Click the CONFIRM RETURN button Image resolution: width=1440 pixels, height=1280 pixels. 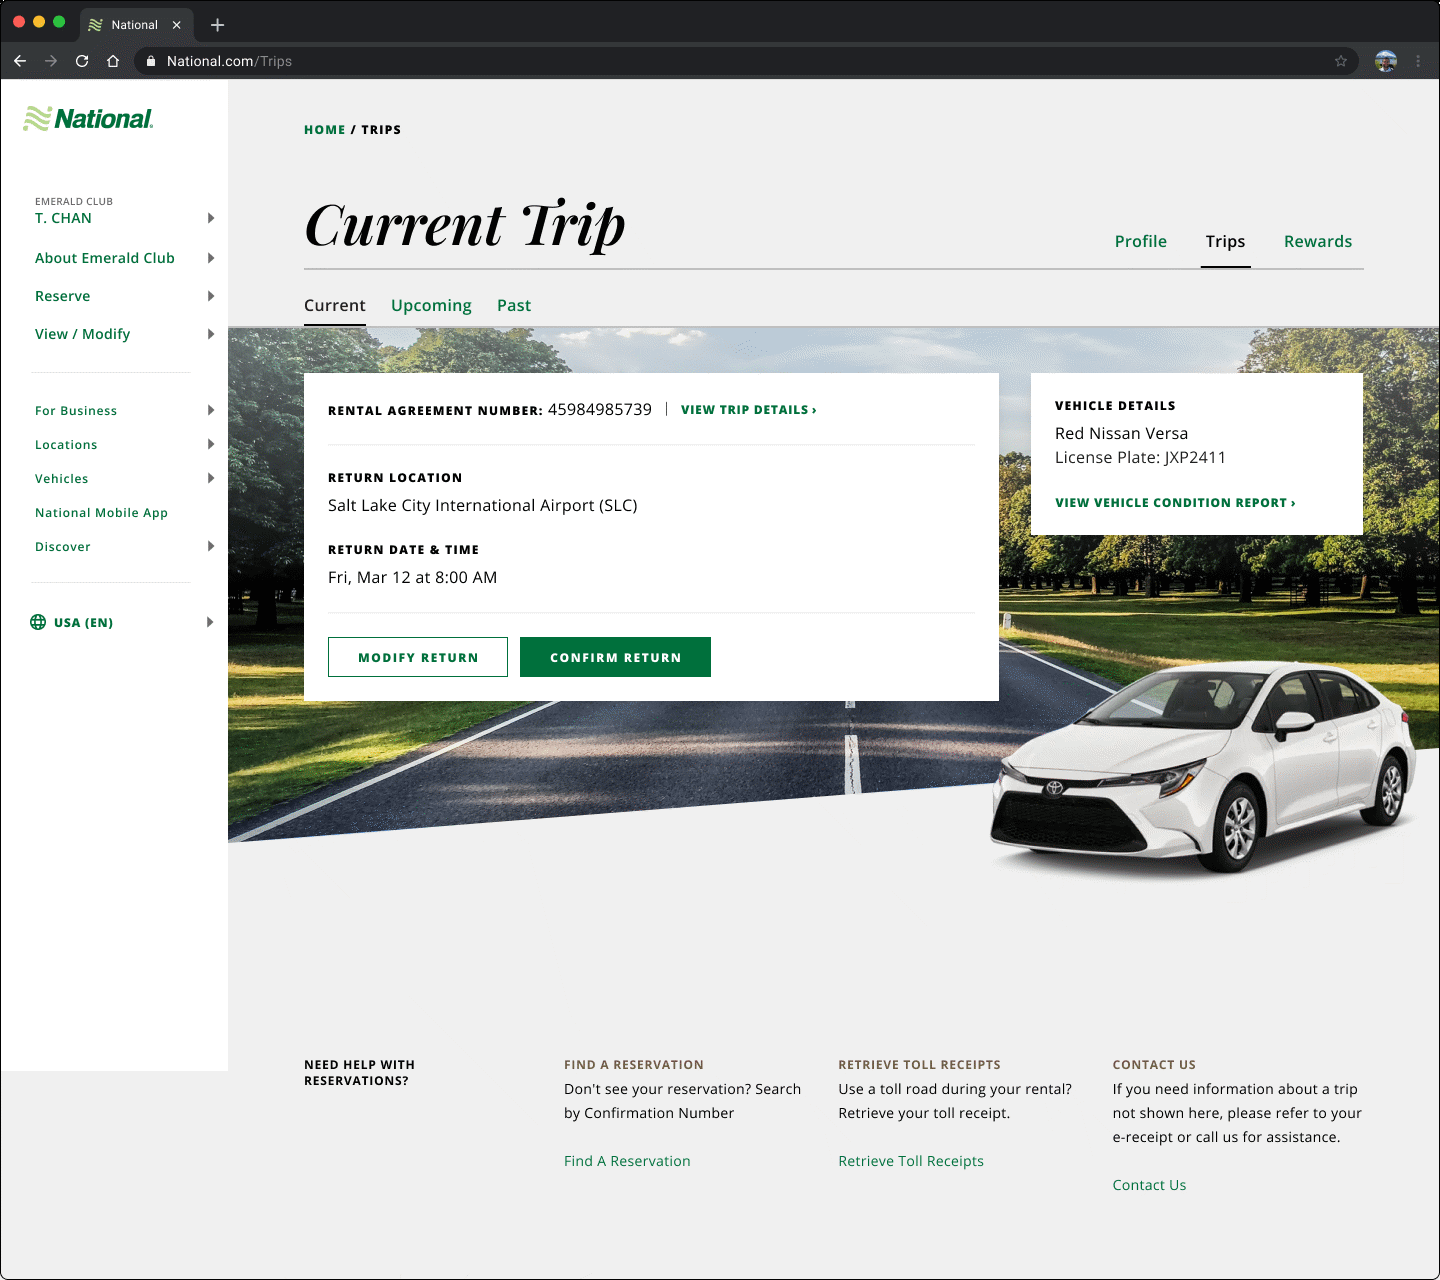(615, 657)
